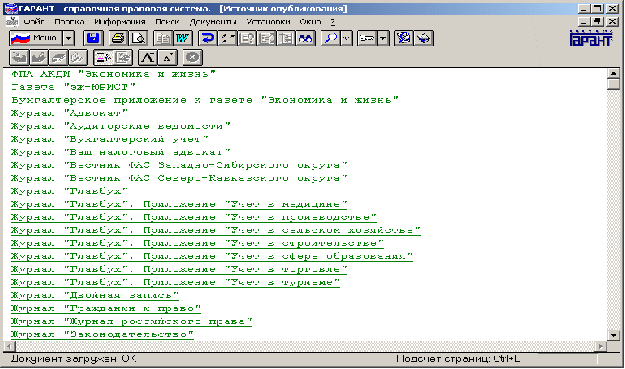Image resolution: width=625 pixels, height=369 pixels.
Task: Open the dropdown arrow beside the ruler icon
Action: pyautogui.click(x=383, y=38)
